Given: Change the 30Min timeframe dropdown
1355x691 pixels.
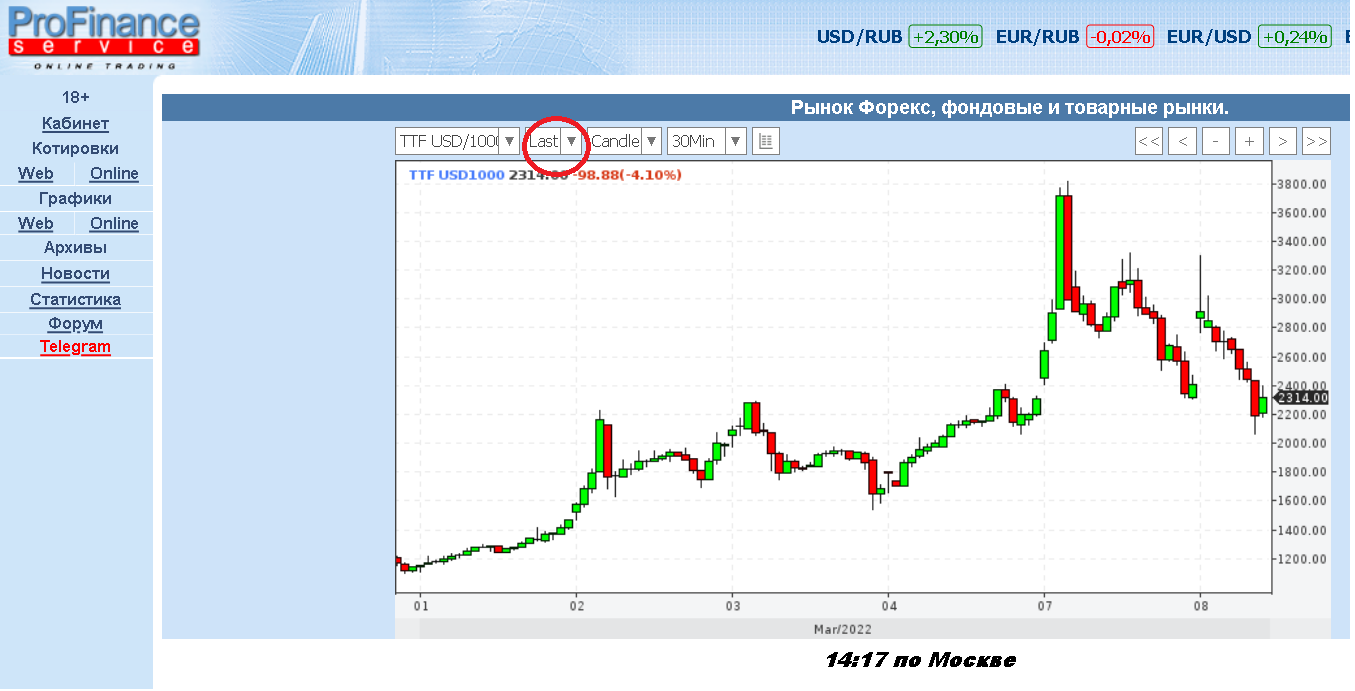Looking at the screenshot, I should coord(706,141).
